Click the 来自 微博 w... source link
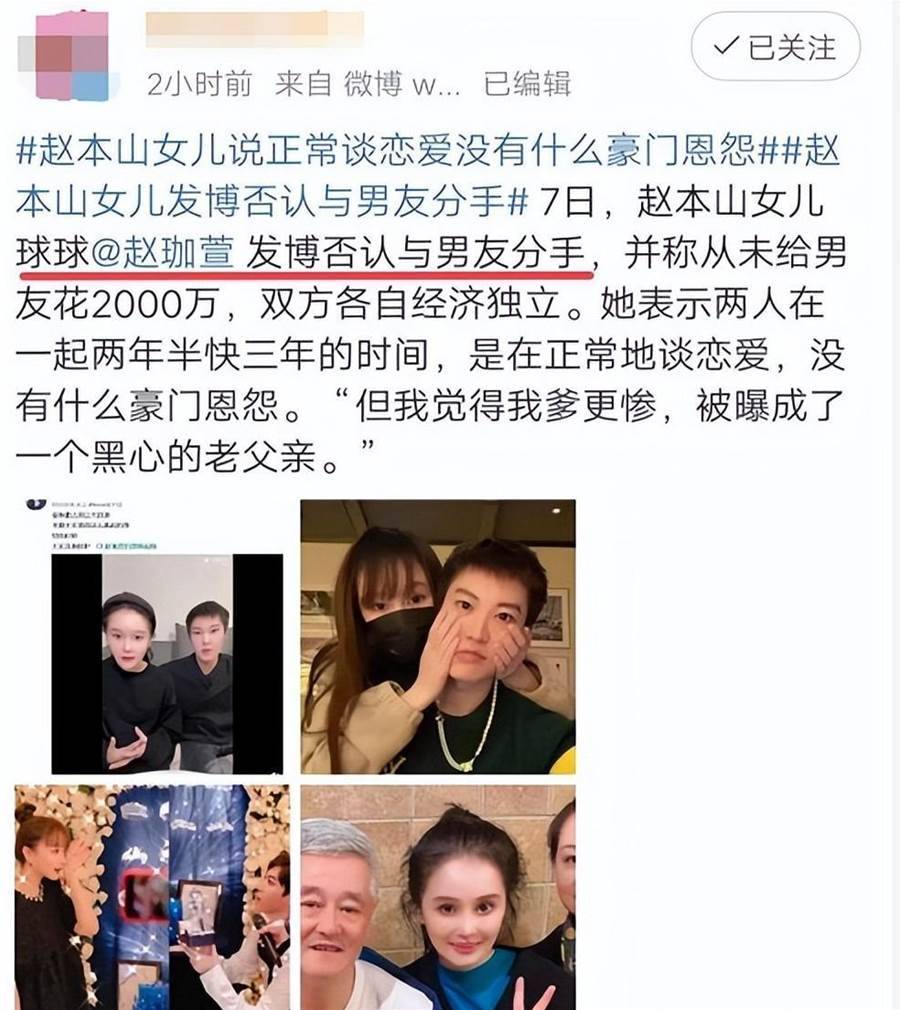Screen dimensions: 900x1010 pyautogui.click(x=367, y=84)
